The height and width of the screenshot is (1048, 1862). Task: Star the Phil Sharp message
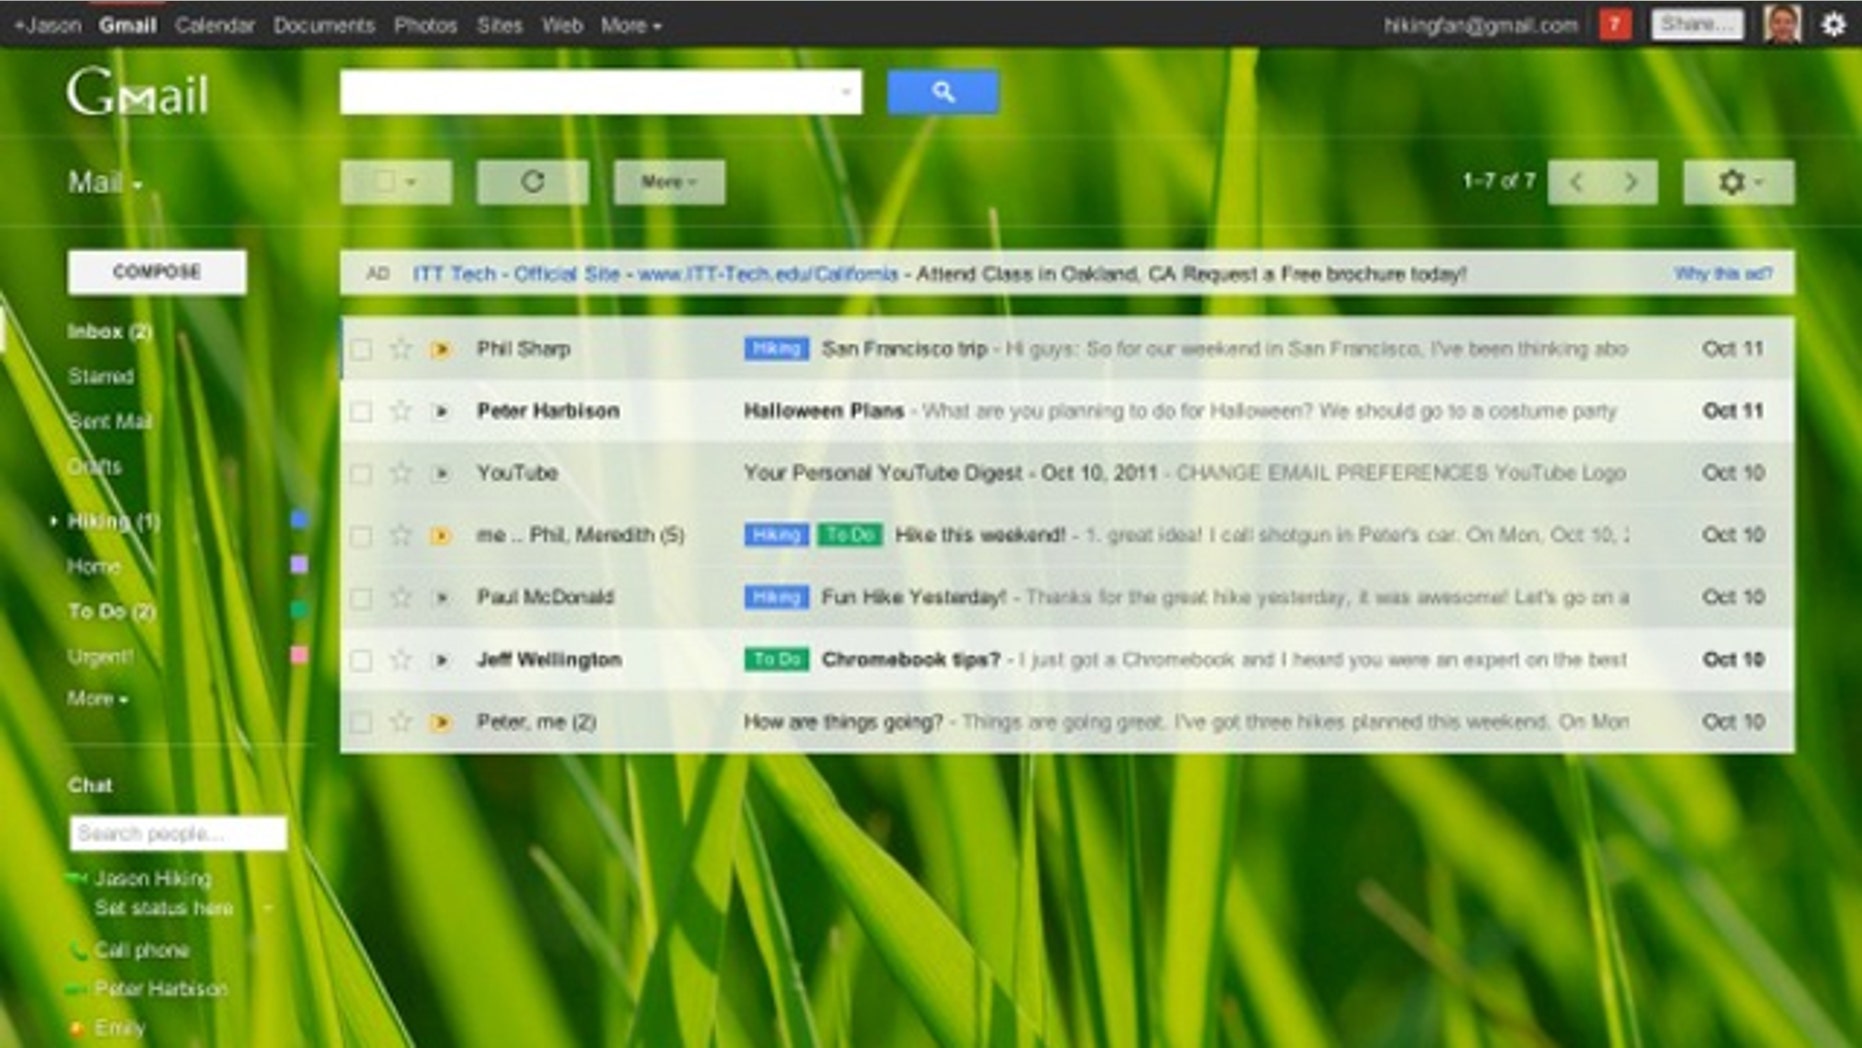click(400, 349)
